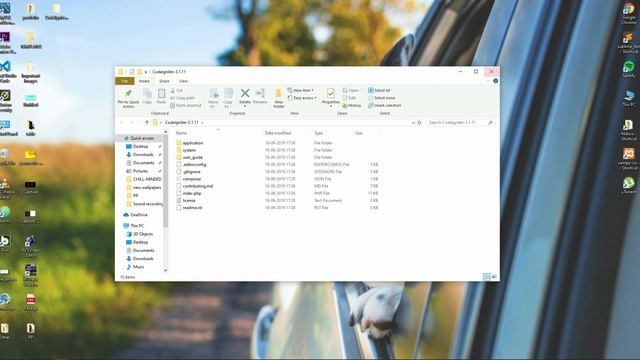Open CHILL-MINDED folder in navigation pane
Screen dimensions: 640x360
pyautogui.click(x=144, y=179)
